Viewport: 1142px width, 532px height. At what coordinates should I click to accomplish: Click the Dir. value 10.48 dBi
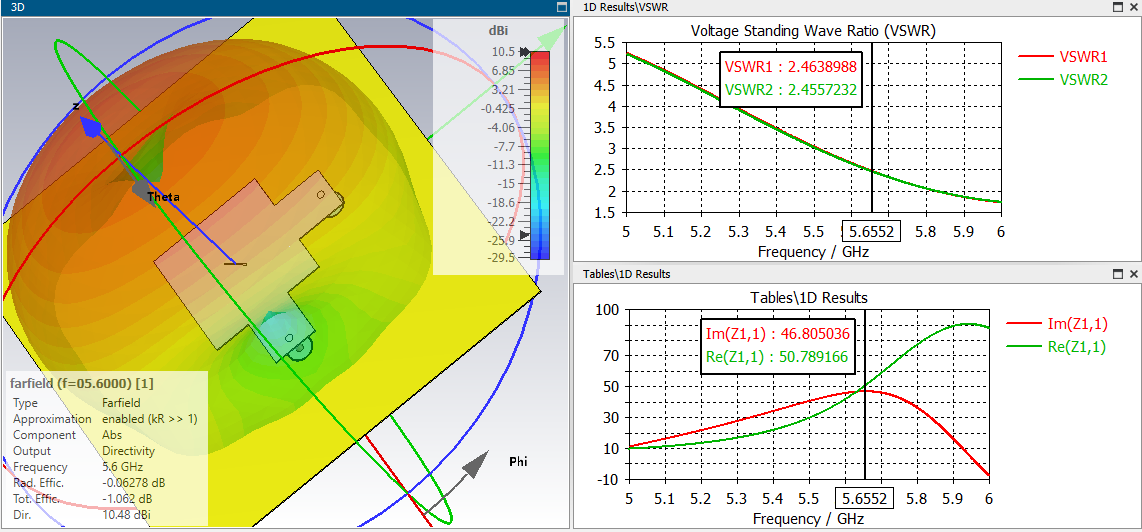pyautogui.click(x=125, y=515)
